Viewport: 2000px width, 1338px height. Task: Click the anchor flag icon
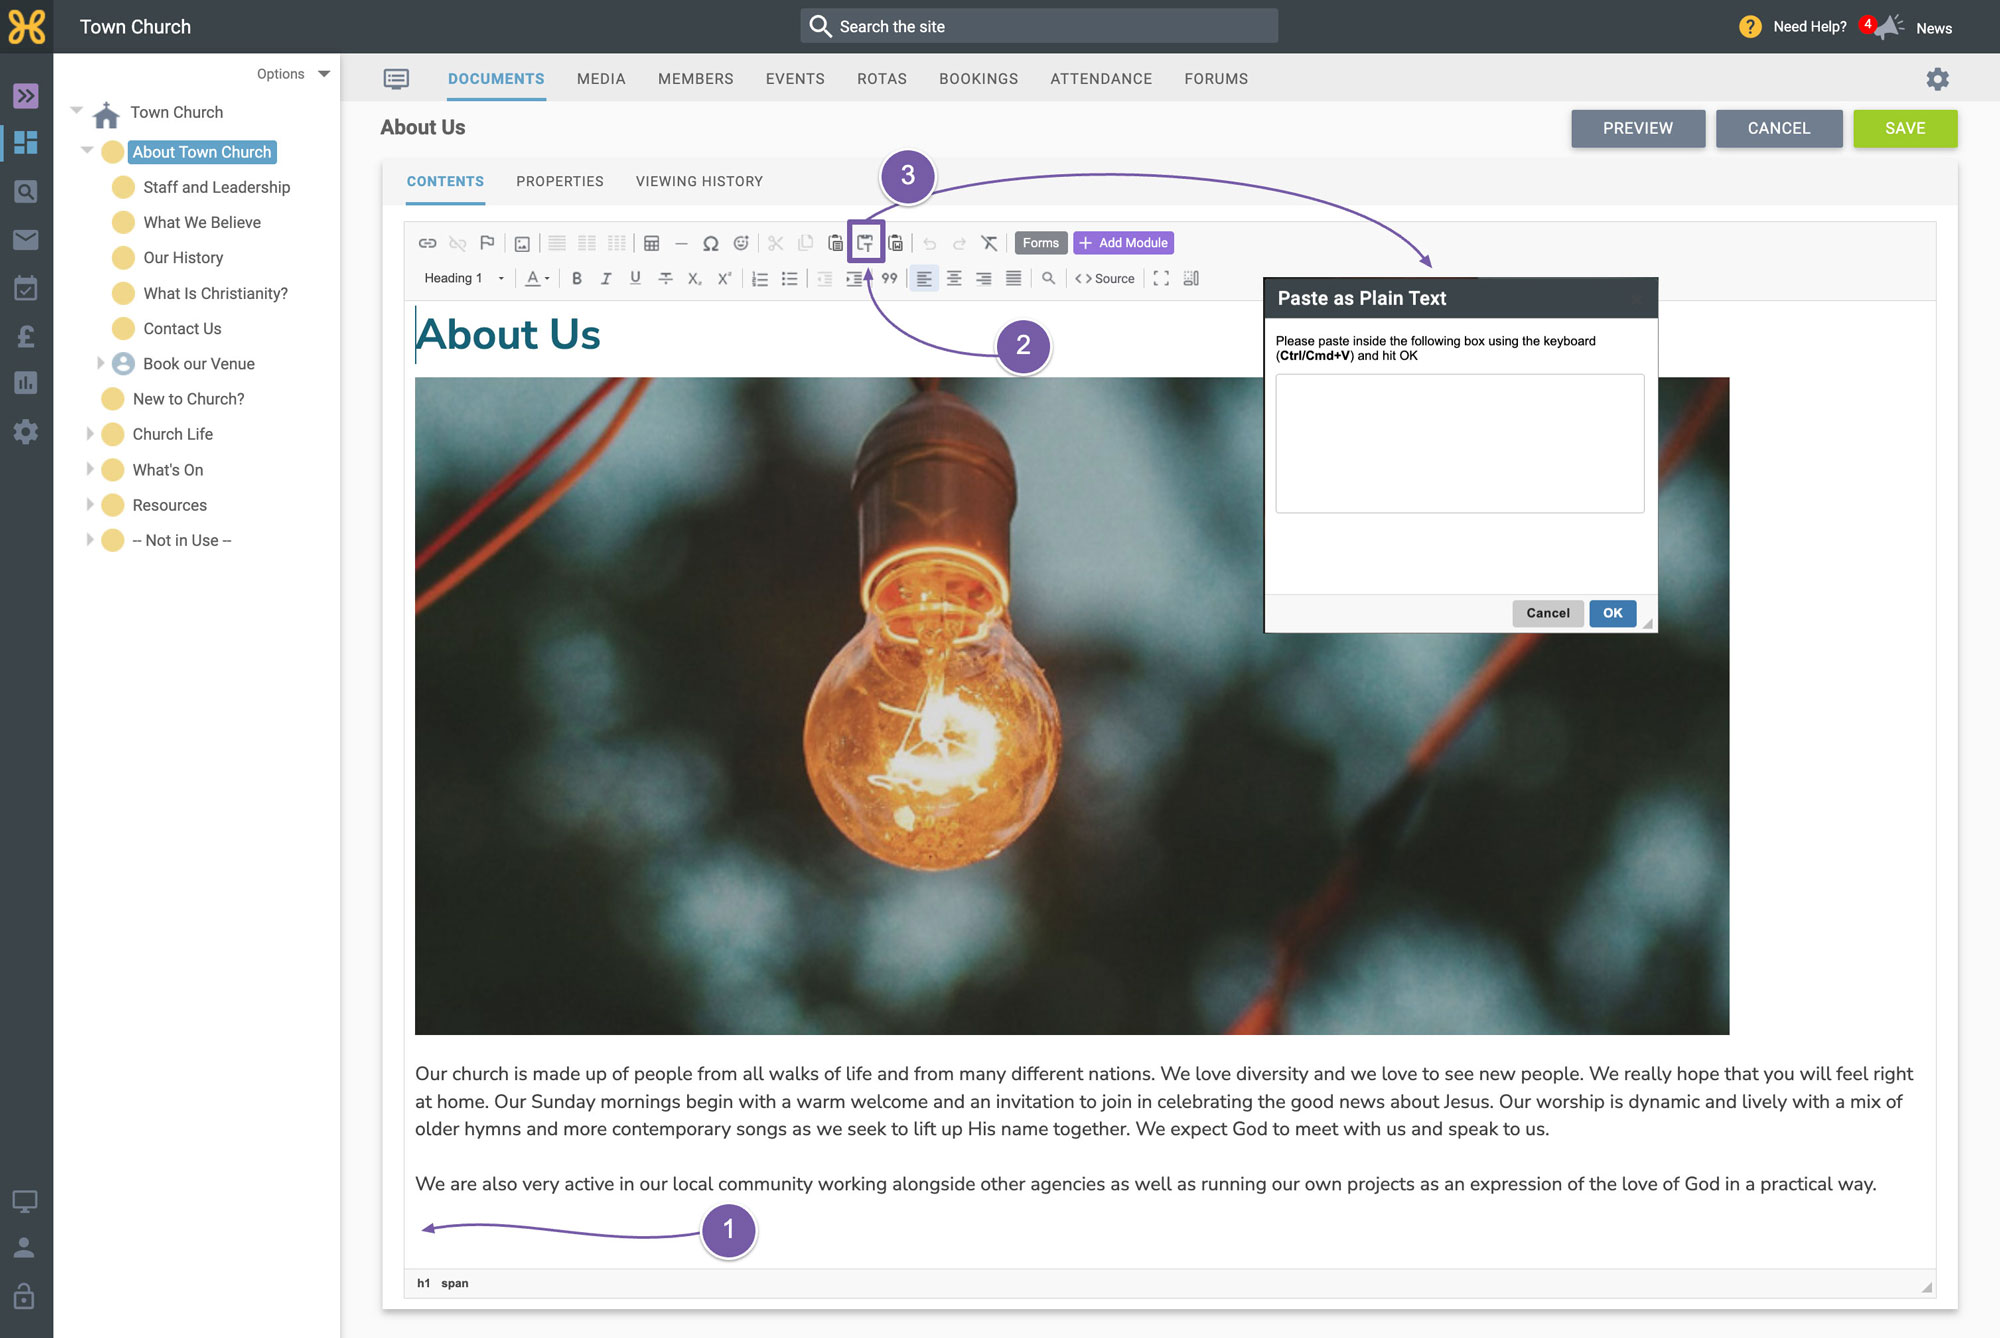pyautogui.click(x=487, y=243)
